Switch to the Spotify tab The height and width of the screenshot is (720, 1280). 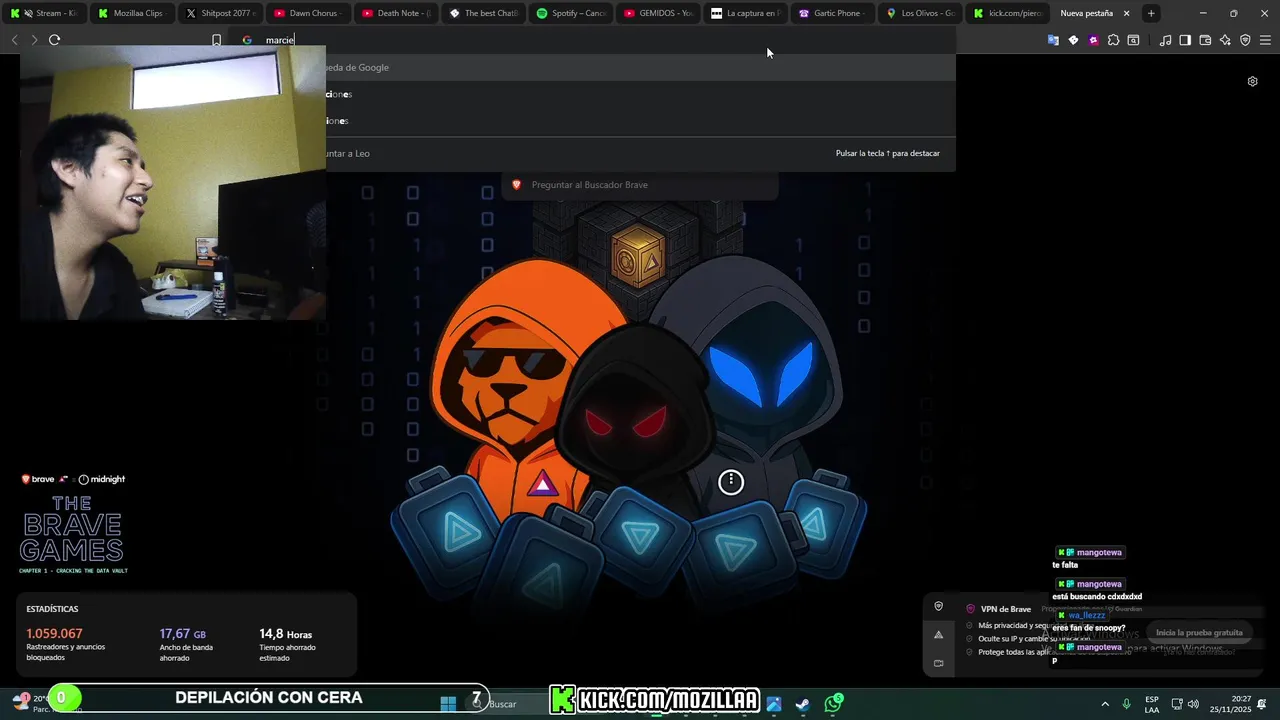(x=569, y=13)
